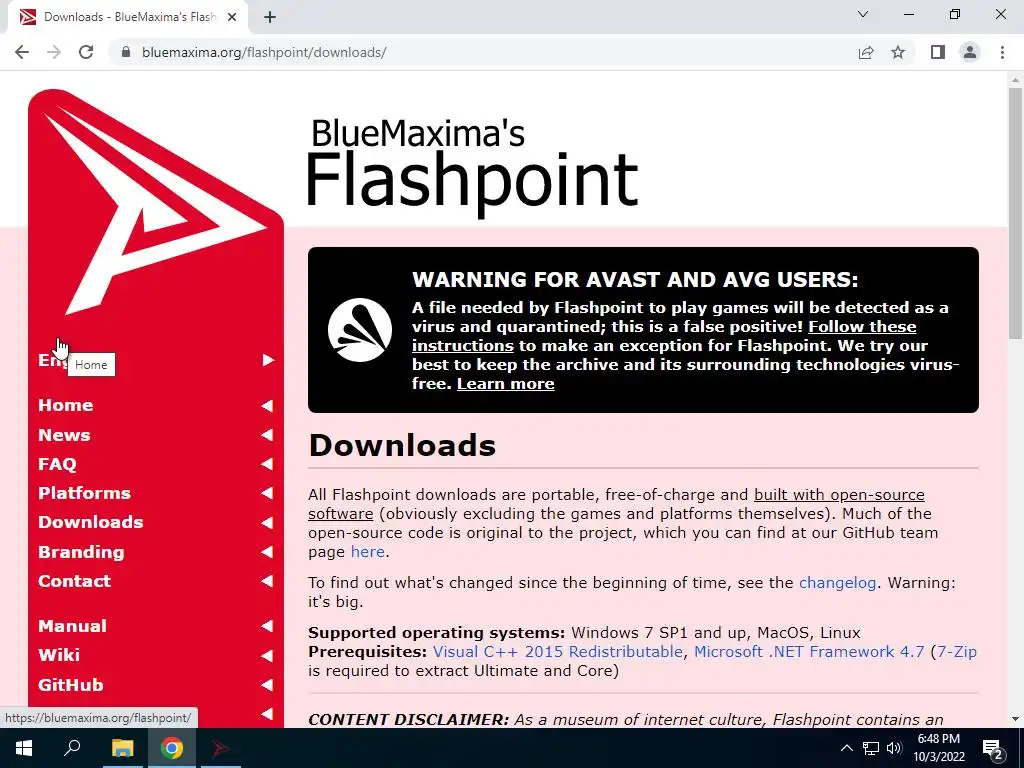Viewport: 1024px width, 768px height.
Task: Reload the page with the refresh icon
Action: pos(86,52)
